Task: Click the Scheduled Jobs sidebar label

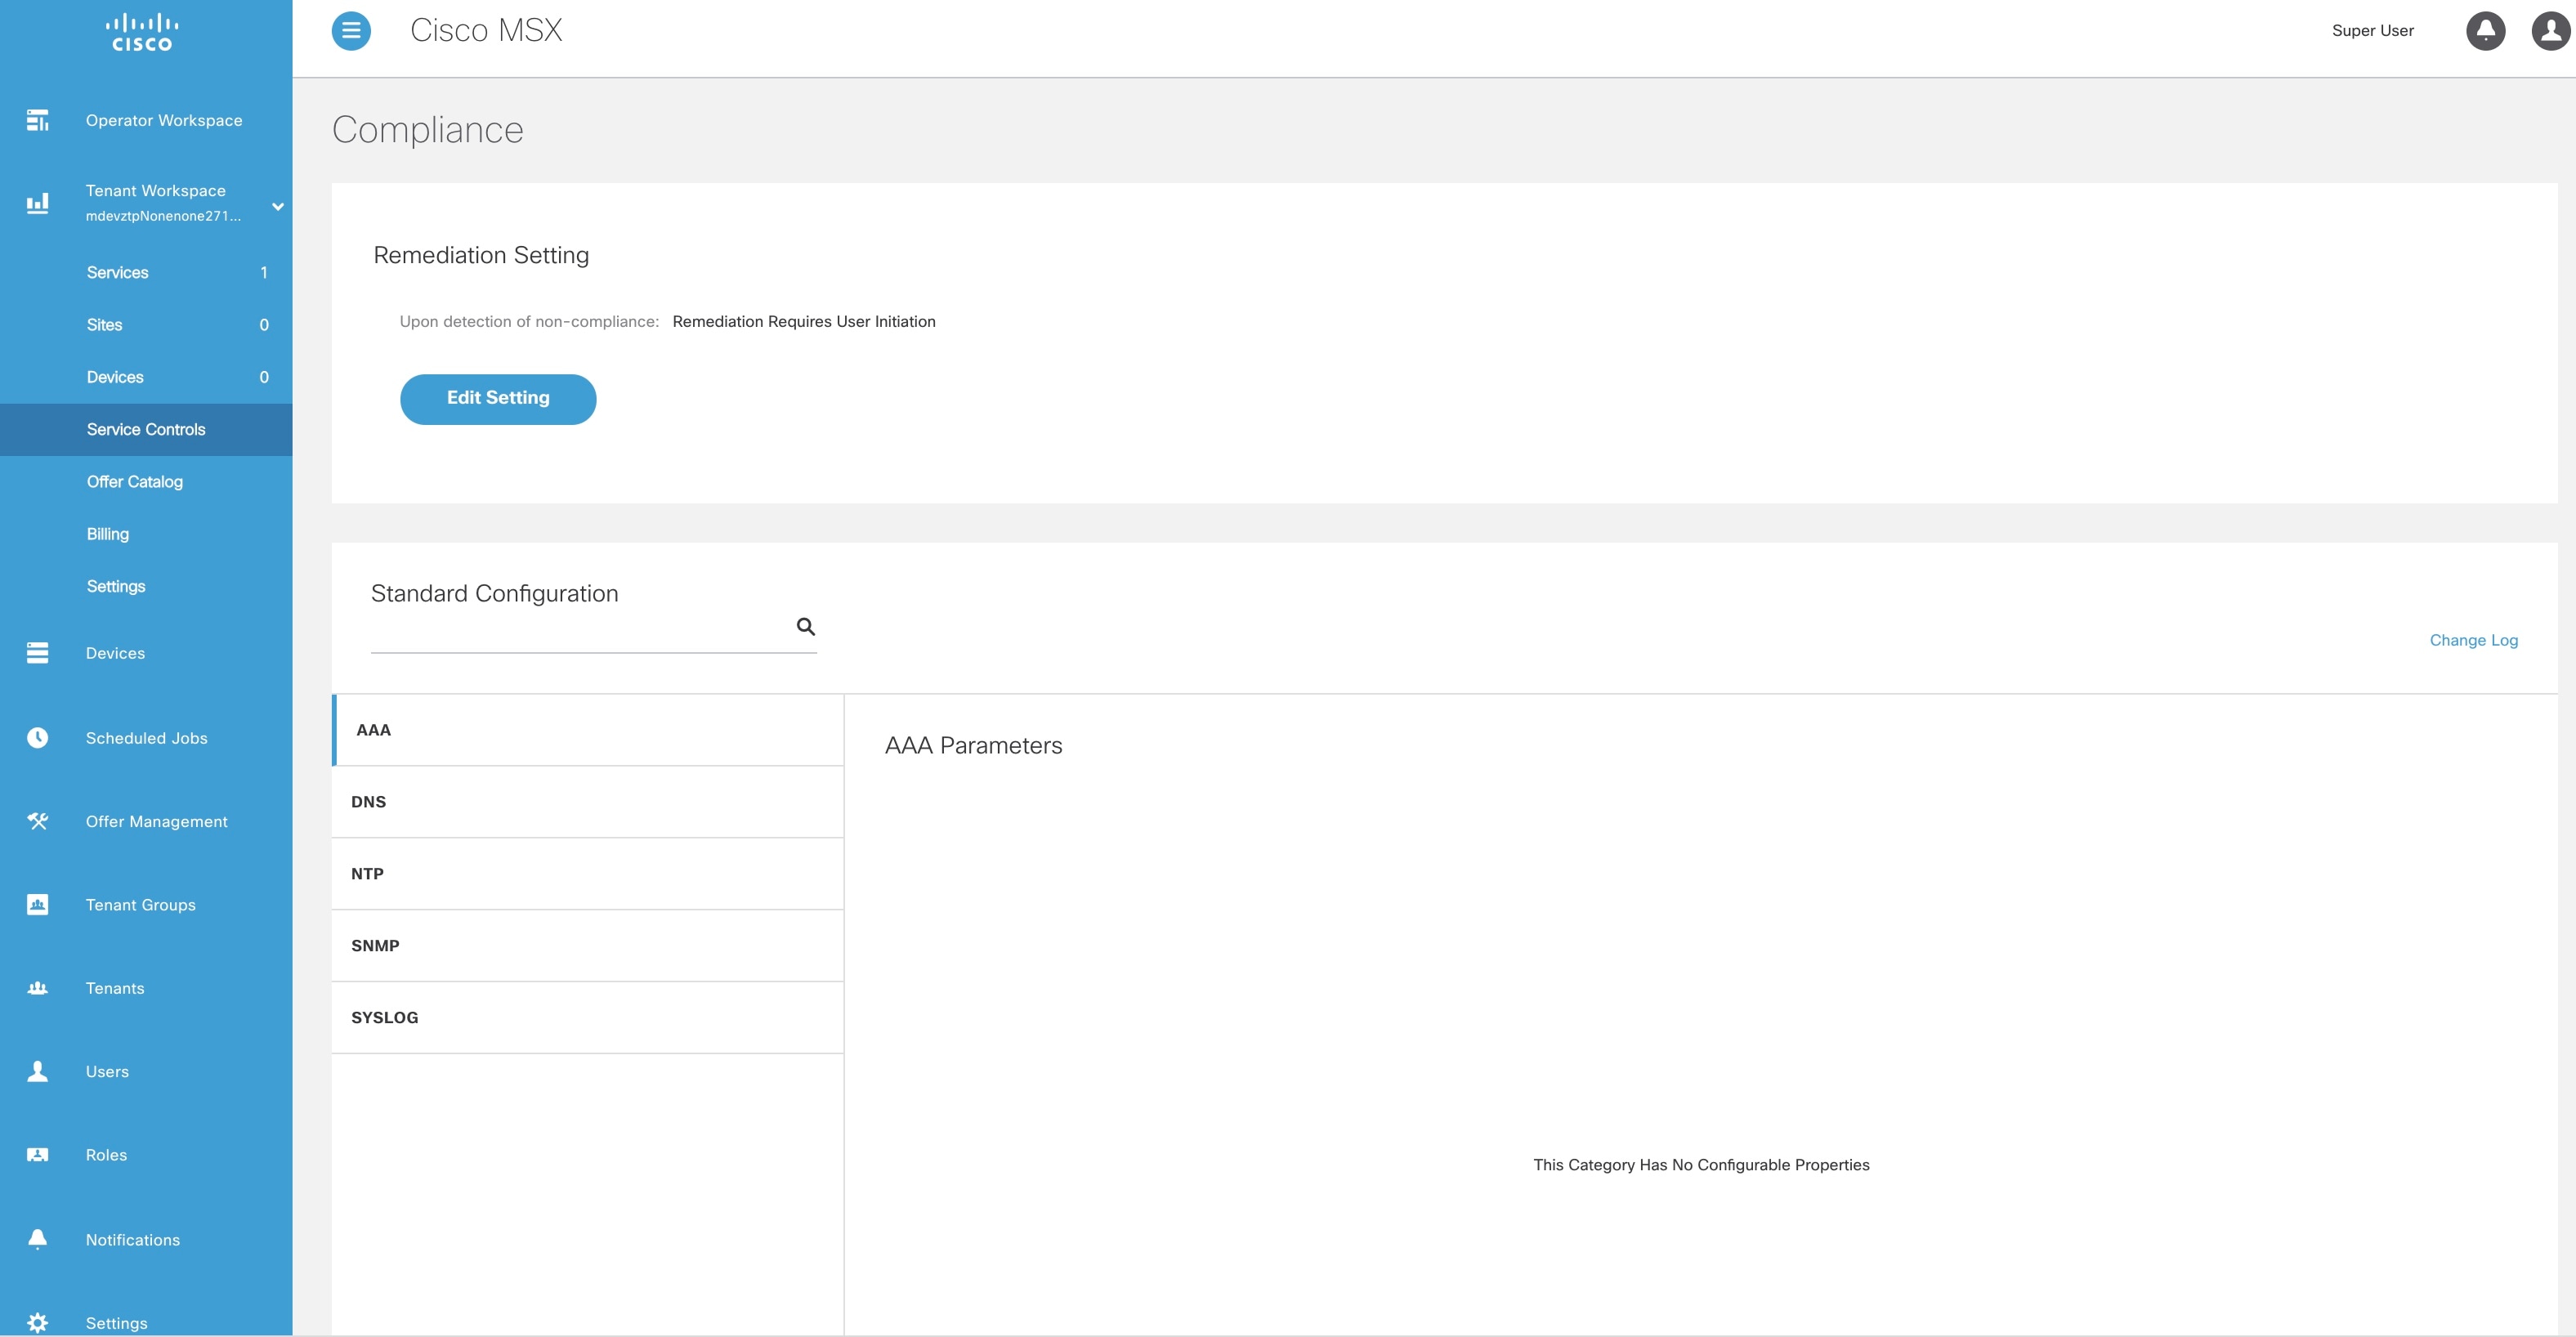Action: pyautogui.click(x=147, y=738)
